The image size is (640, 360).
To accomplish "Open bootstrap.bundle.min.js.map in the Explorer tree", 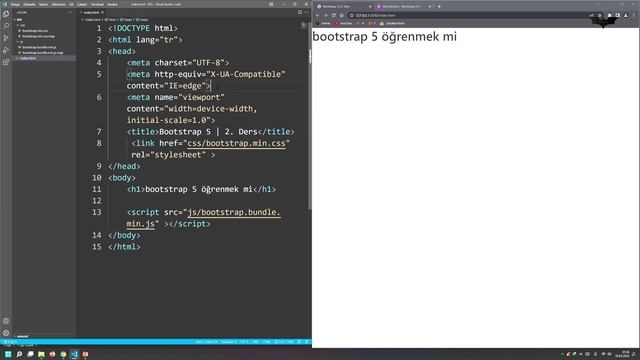I will (42, 53).
